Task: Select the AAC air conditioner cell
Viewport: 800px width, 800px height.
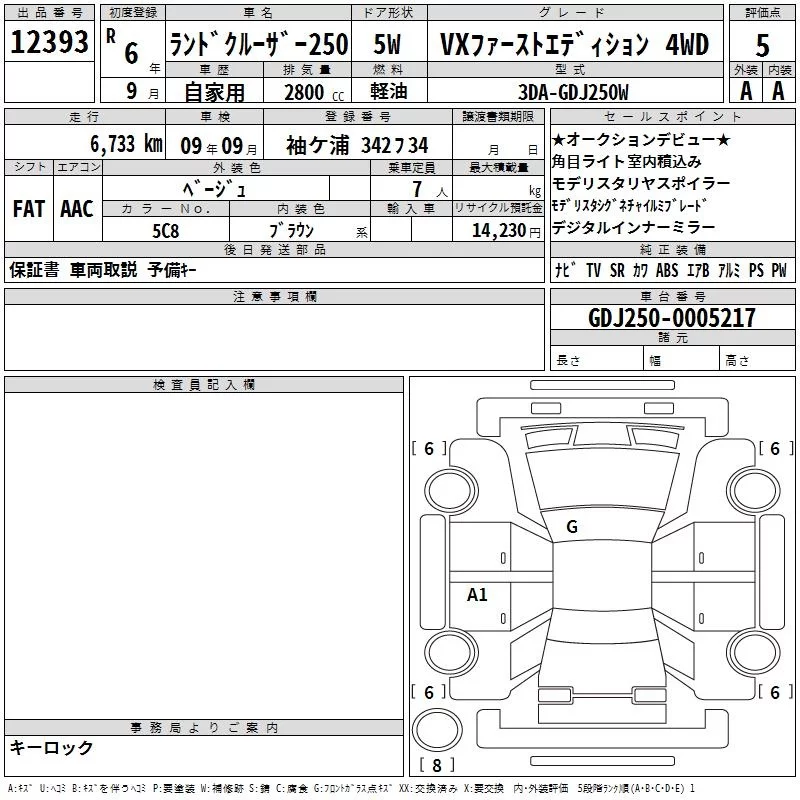Action: pos(77,208)
